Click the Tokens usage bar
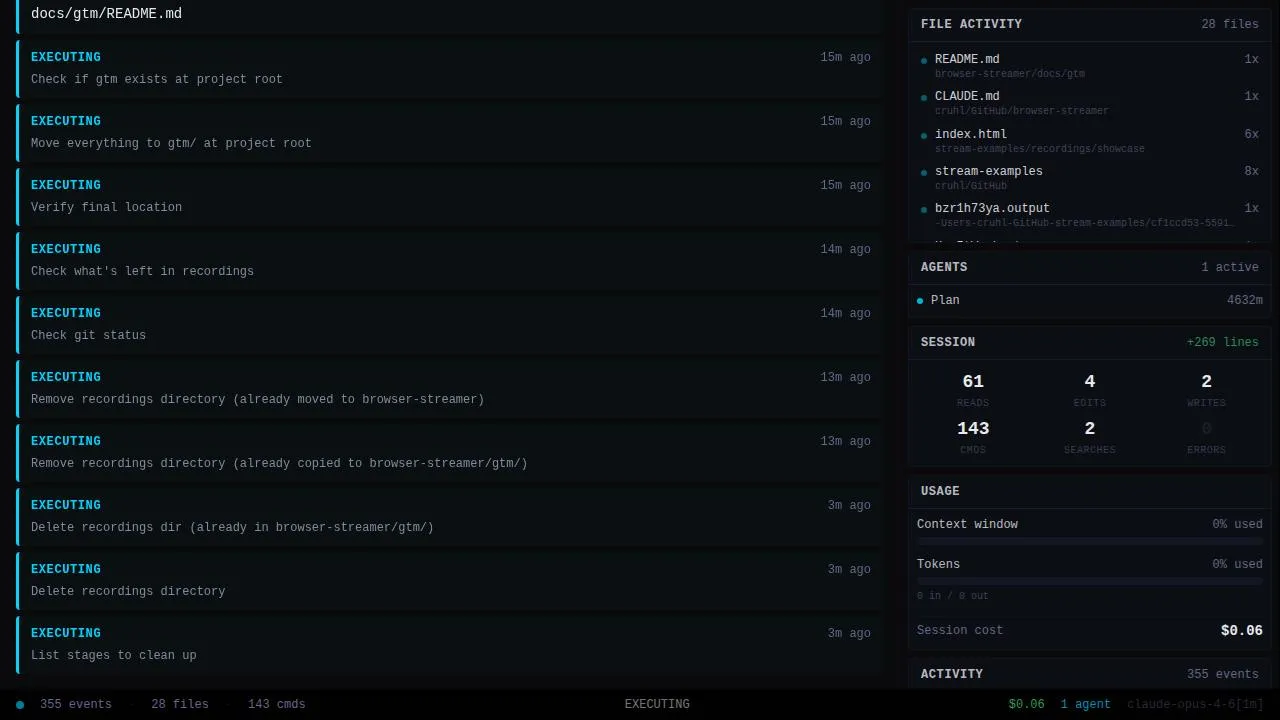The image size is (1280, 720). pyautogui.click(x=1090, y=581)
